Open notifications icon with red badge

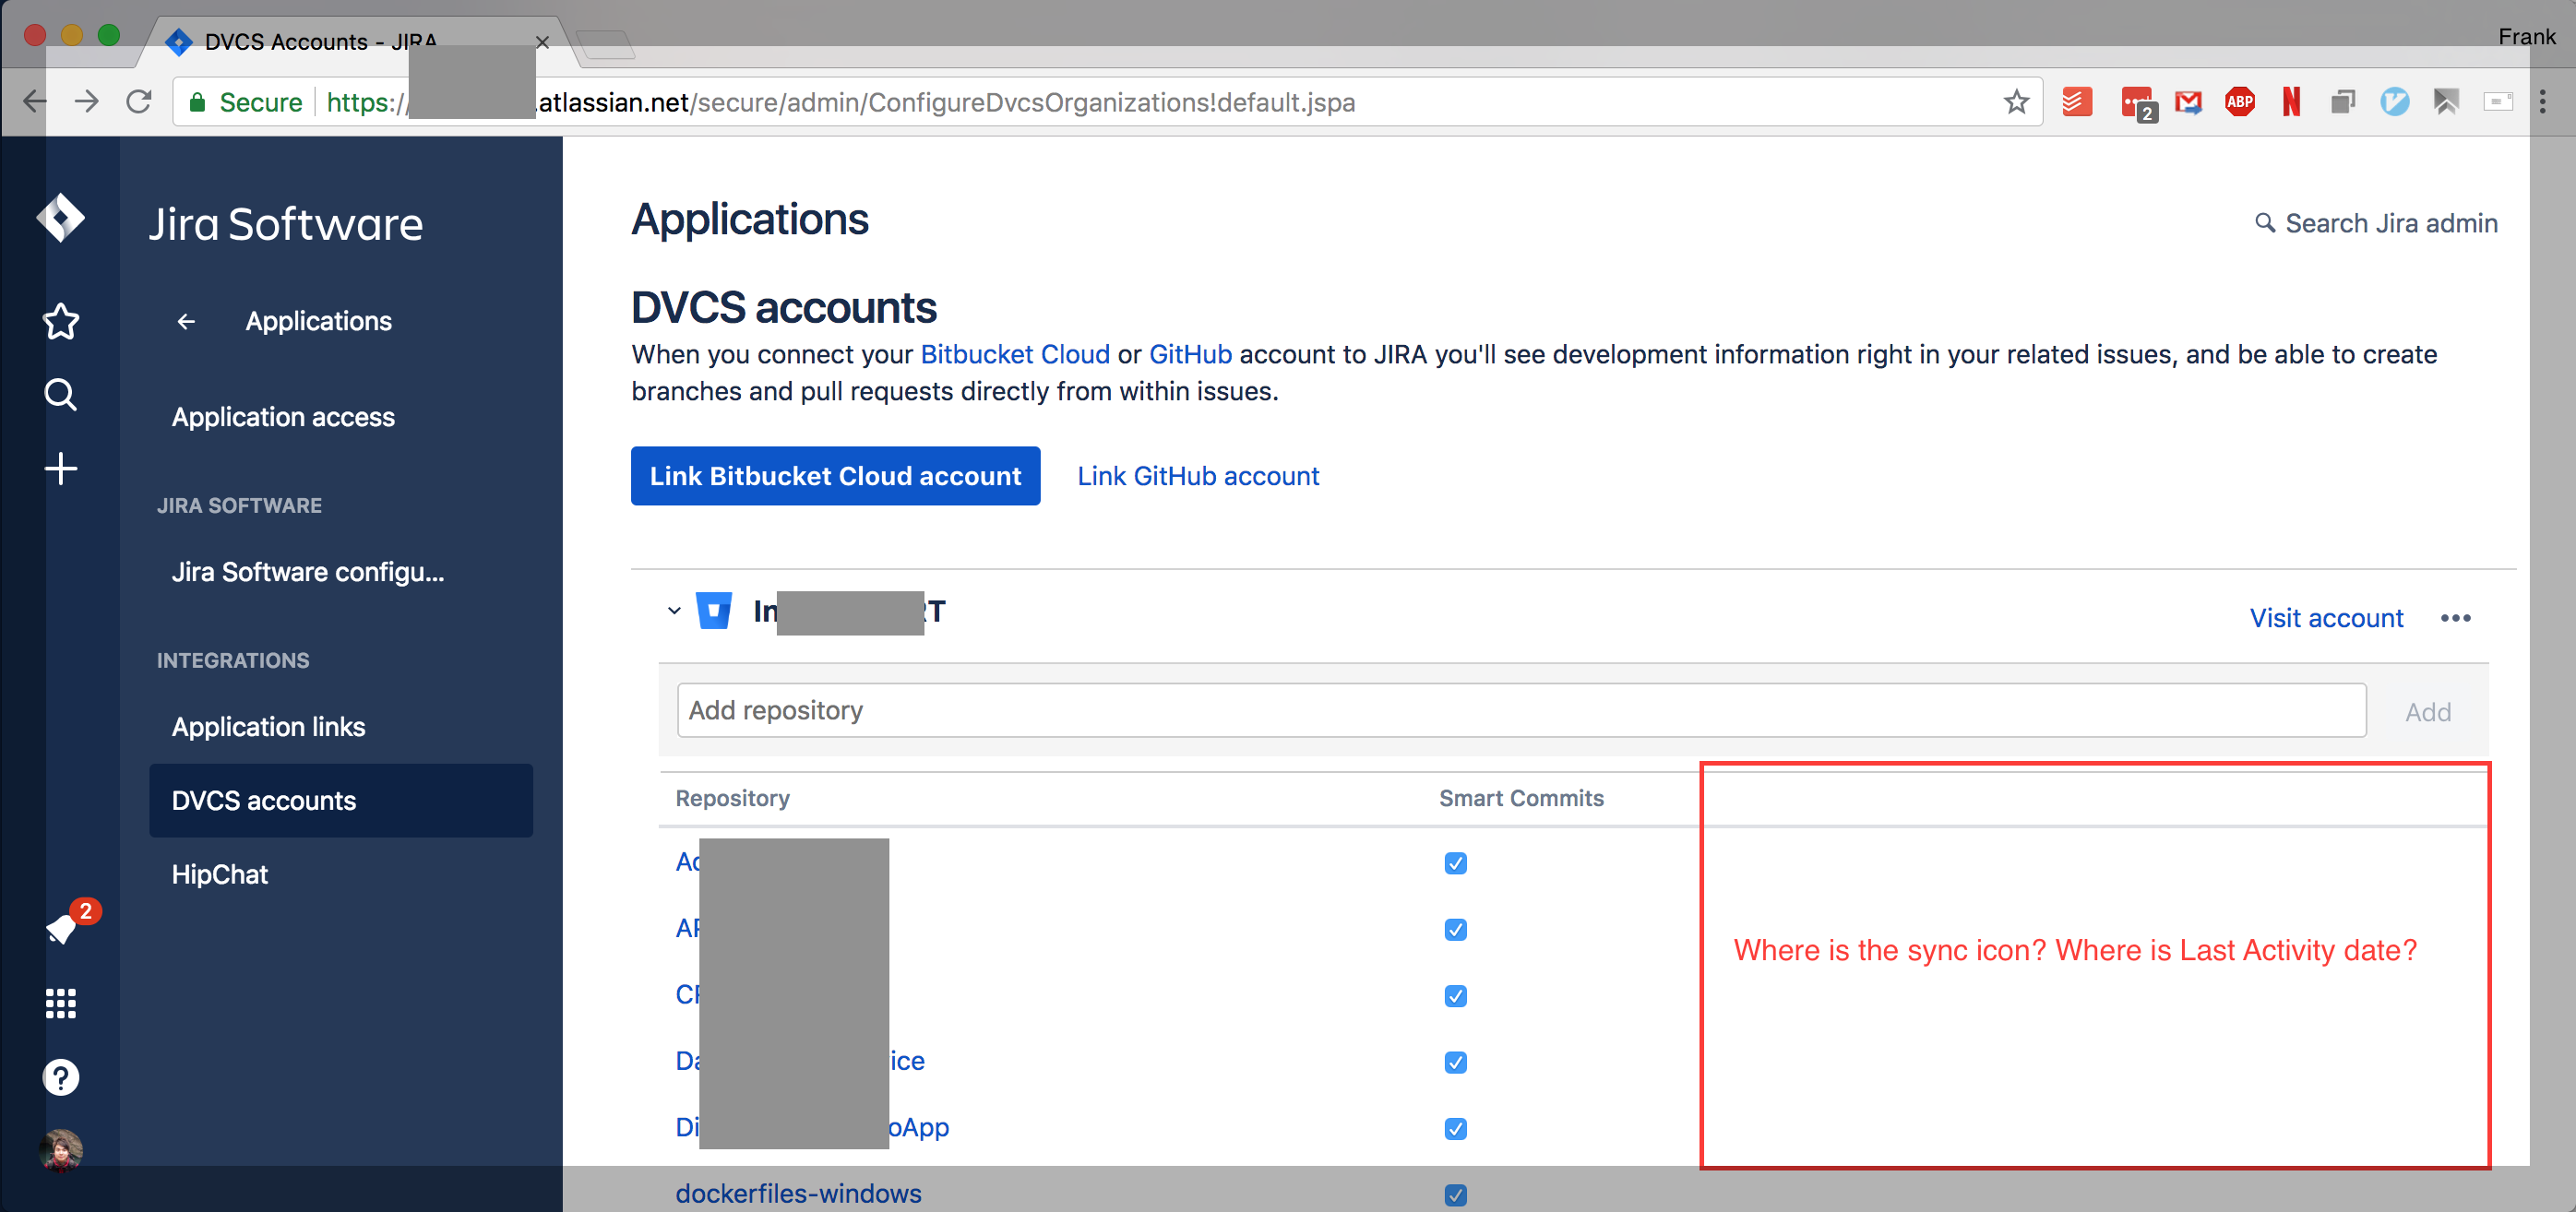pos(62,929)
